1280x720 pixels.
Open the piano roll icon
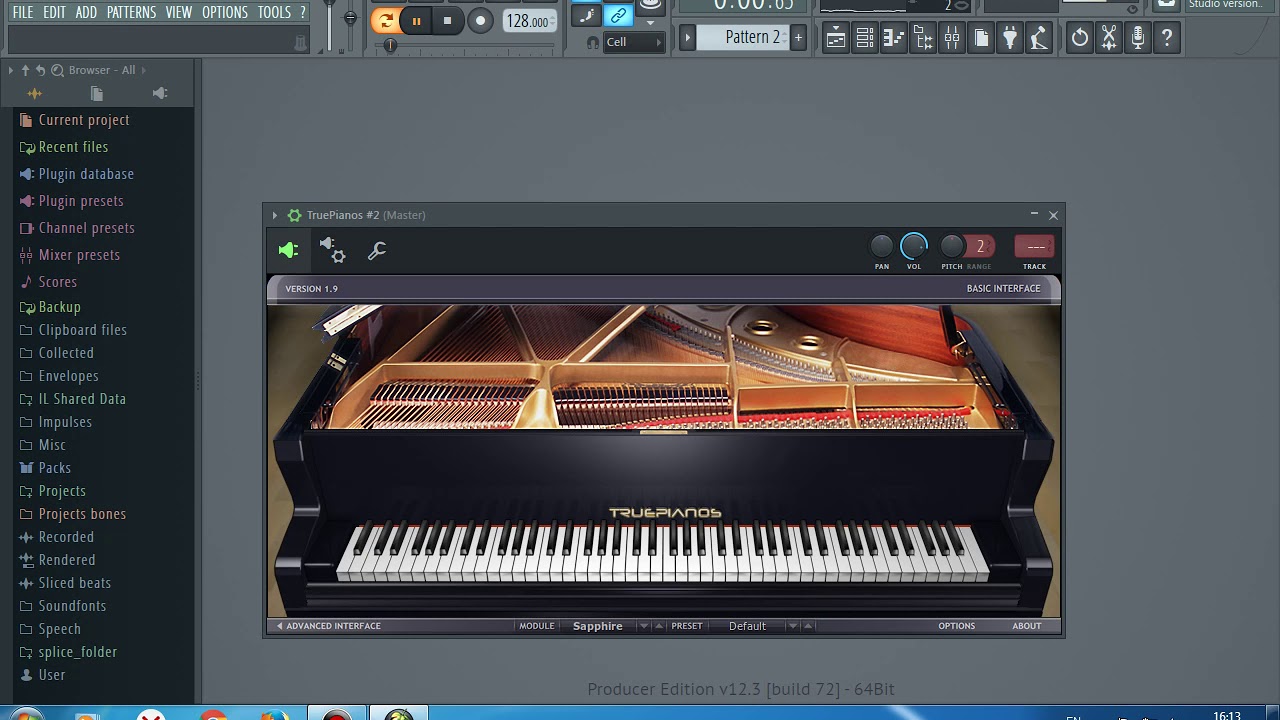(x=894, y=39)
